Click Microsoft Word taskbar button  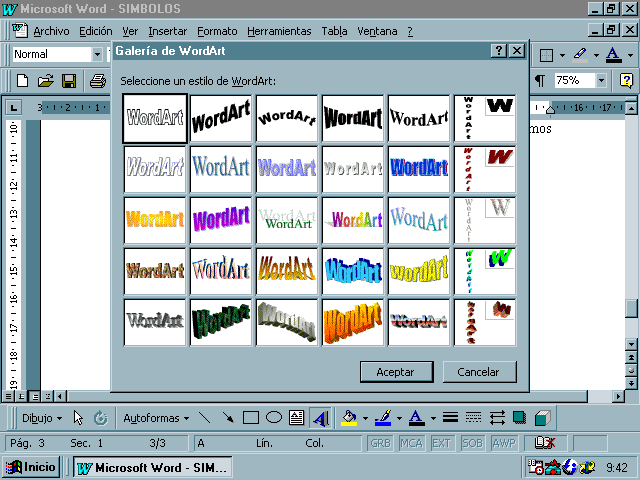pyautogui.click(x=153, y=468)
